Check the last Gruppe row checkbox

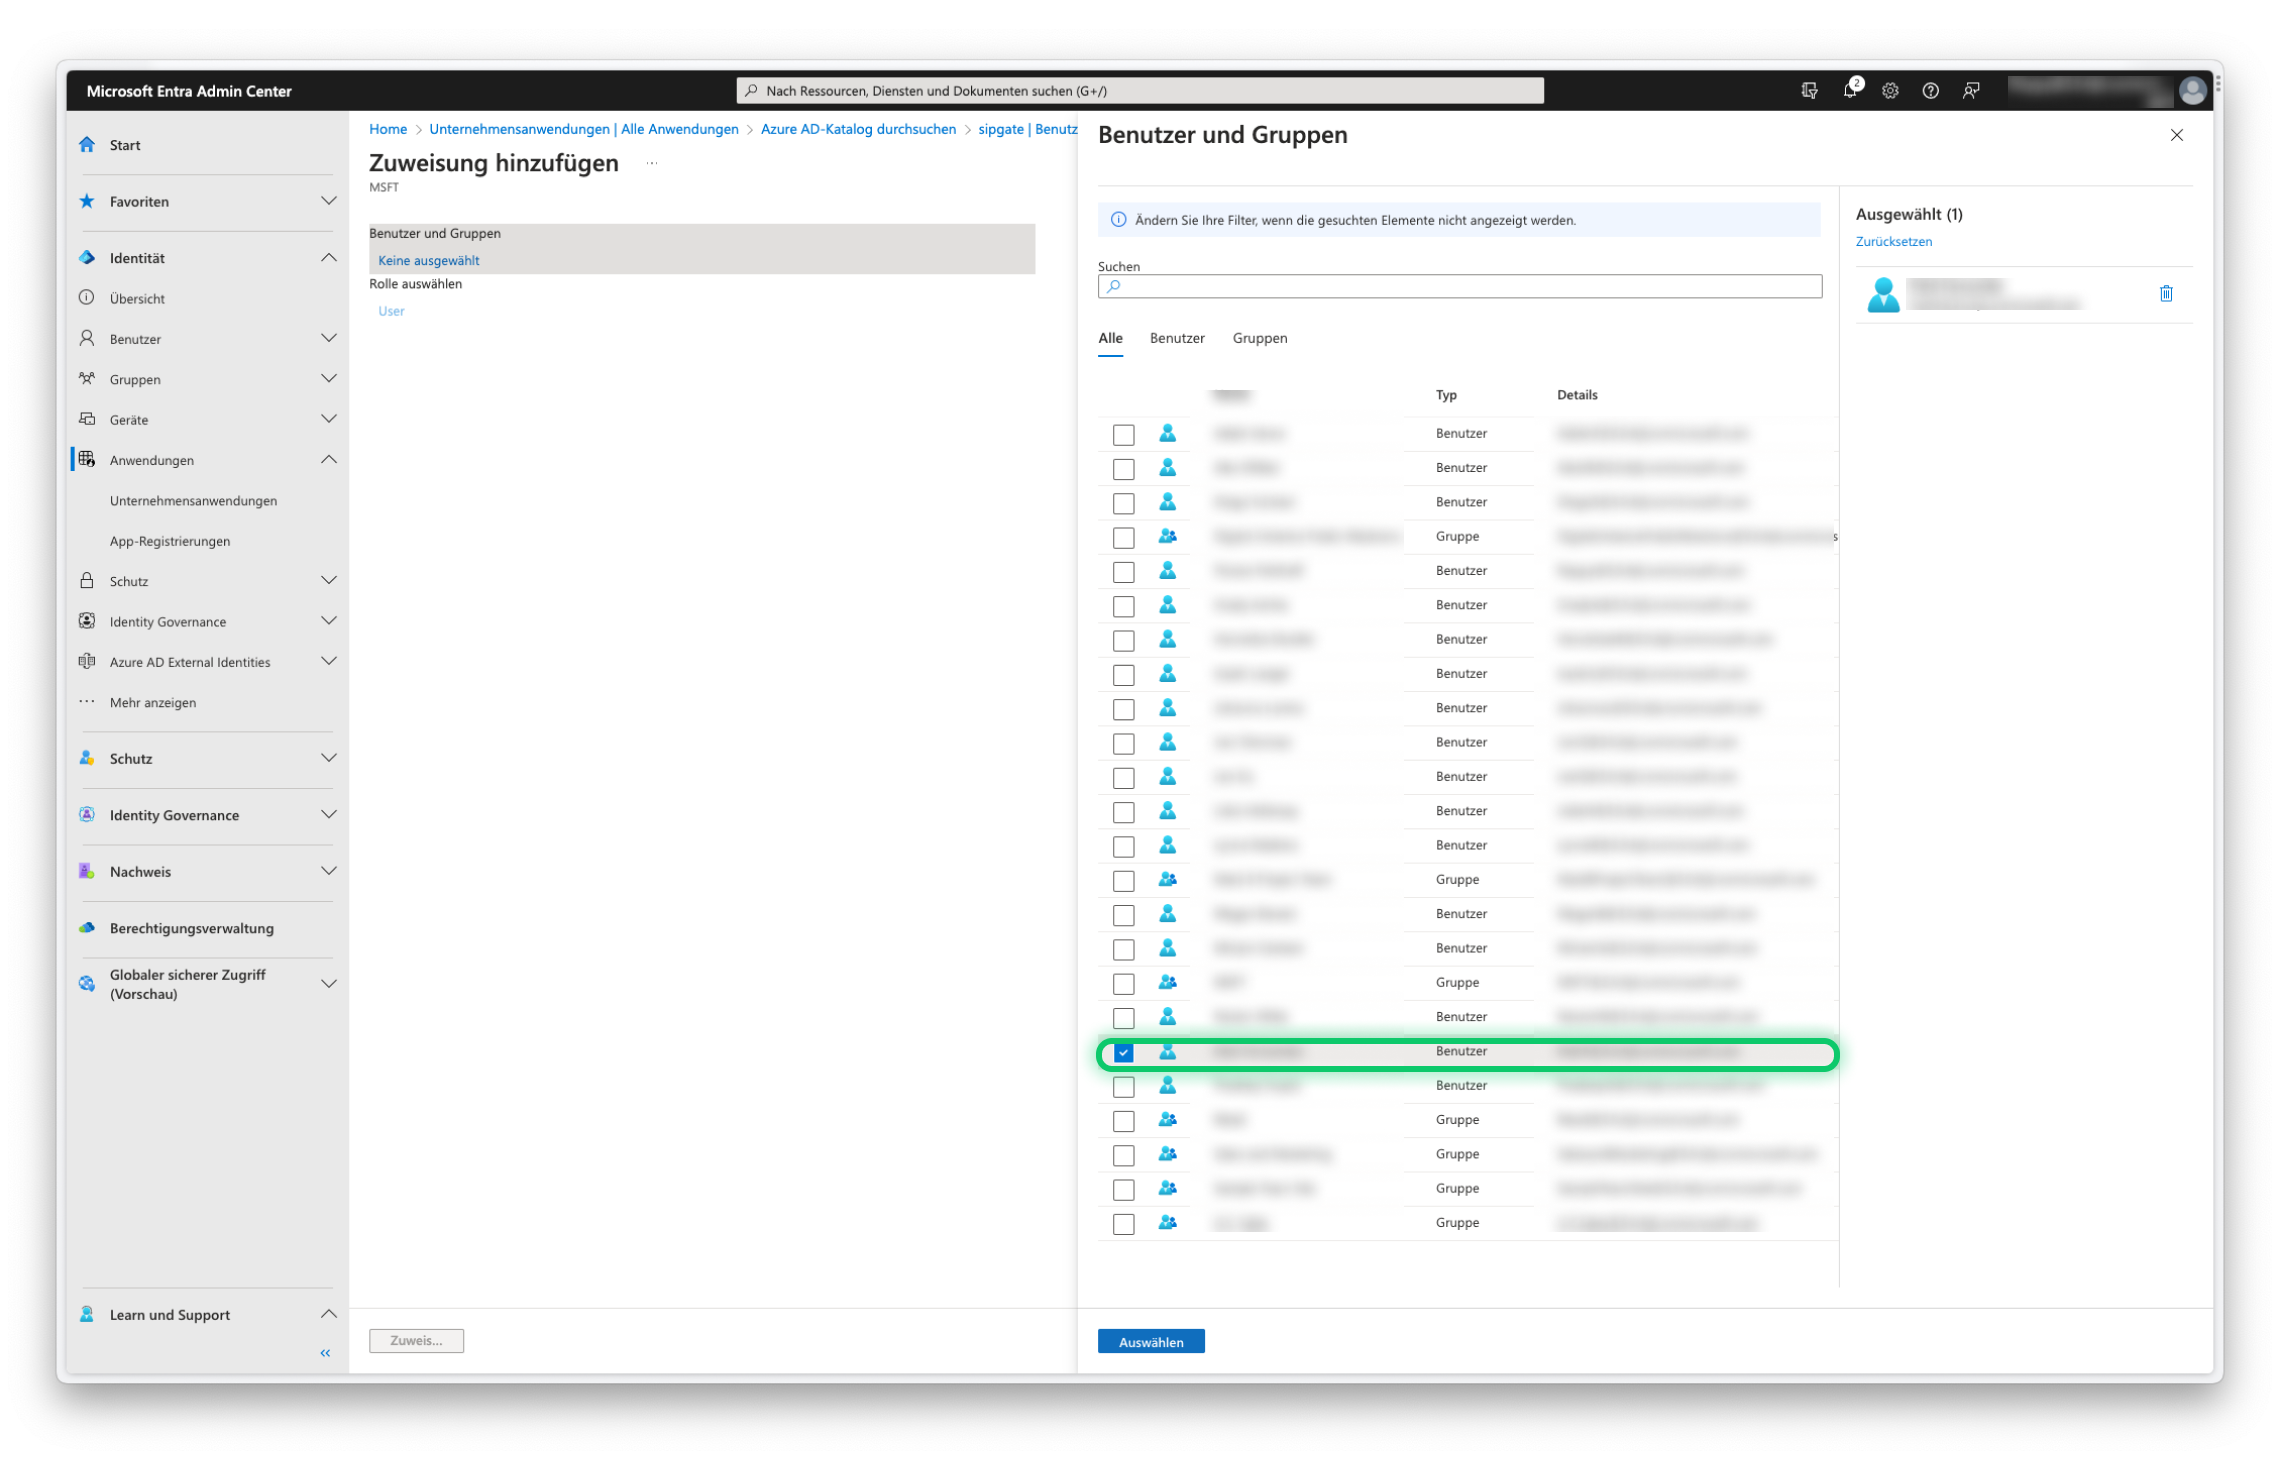tap(1123, 1222)
